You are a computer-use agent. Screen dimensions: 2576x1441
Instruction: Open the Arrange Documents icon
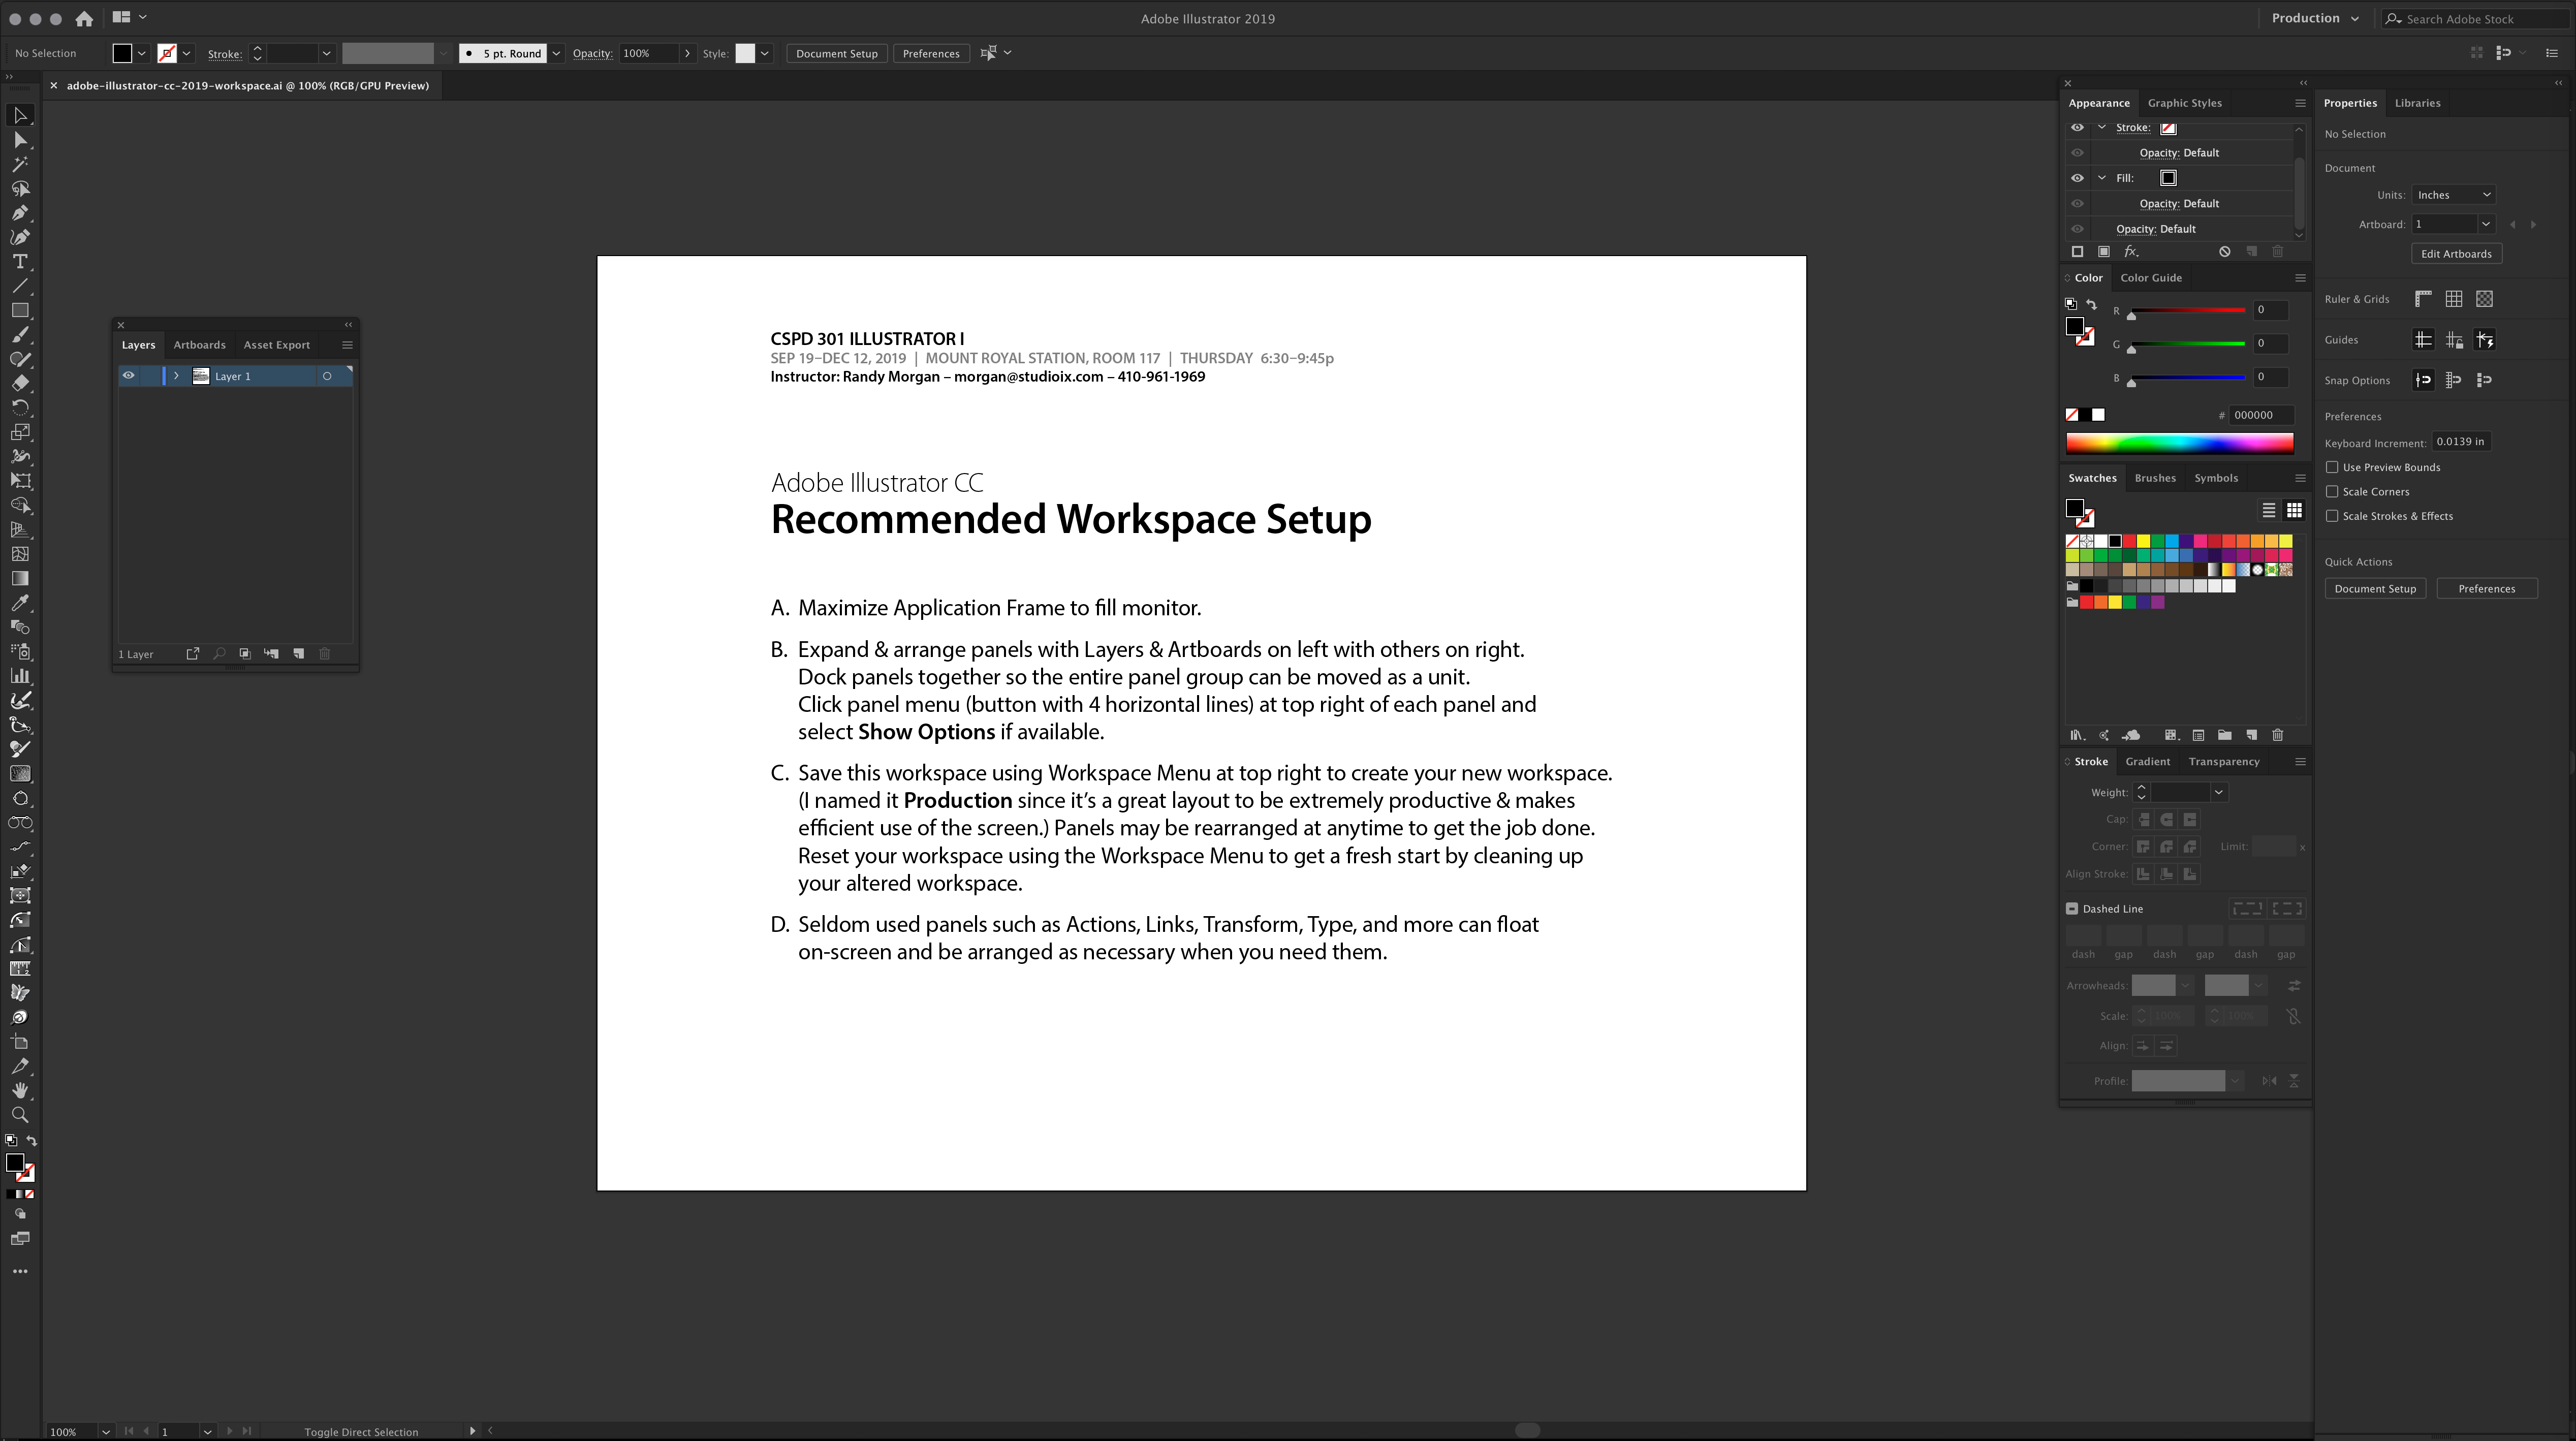[121, 17]
